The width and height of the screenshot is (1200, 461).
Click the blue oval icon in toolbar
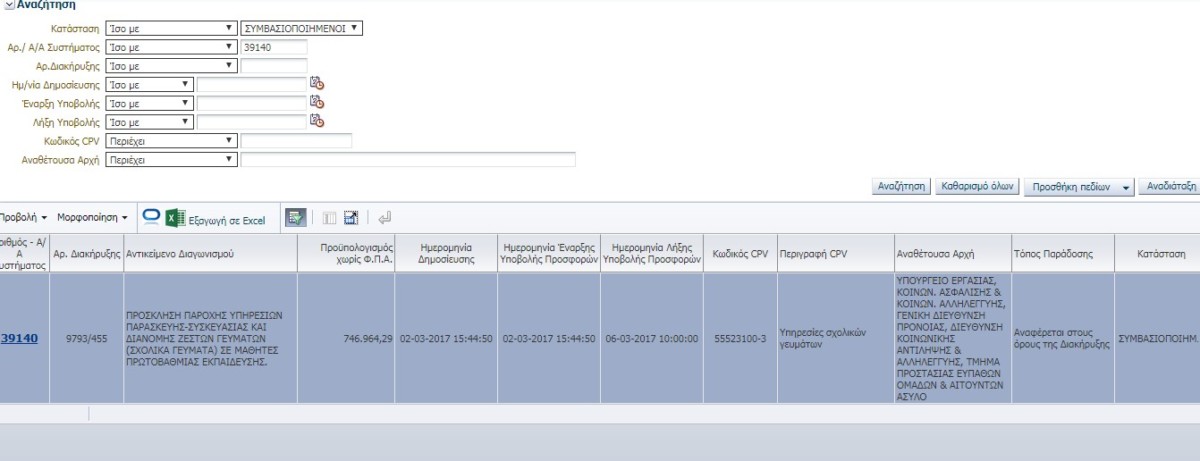tap(151, 216)
